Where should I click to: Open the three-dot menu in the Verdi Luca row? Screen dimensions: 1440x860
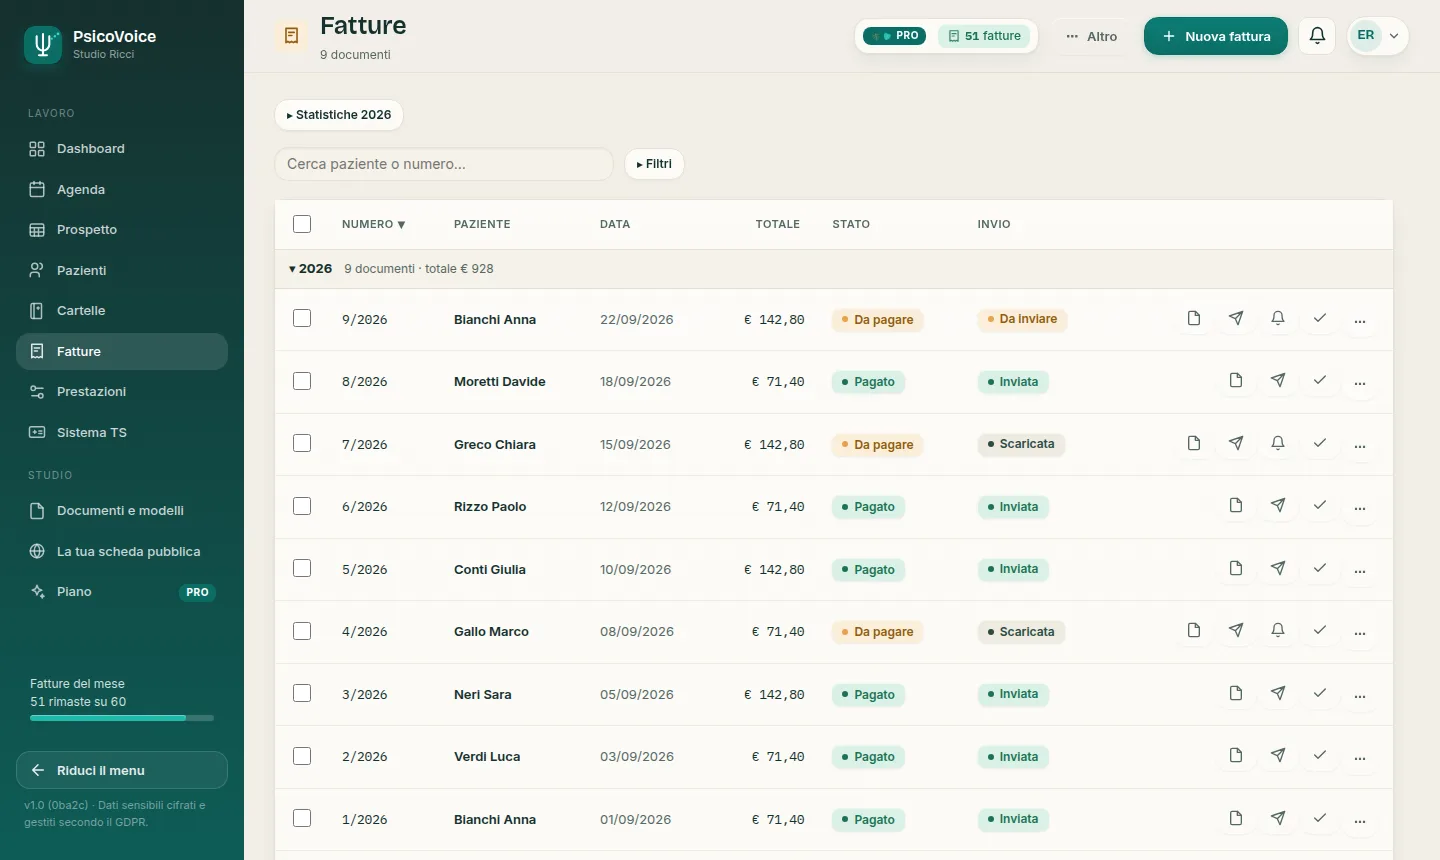point(1360,757)
